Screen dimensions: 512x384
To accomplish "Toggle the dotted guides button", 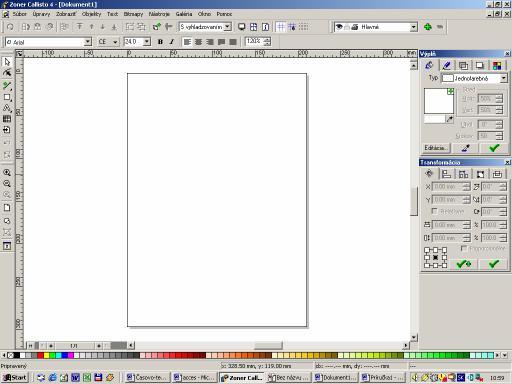I will click(303, 27).
